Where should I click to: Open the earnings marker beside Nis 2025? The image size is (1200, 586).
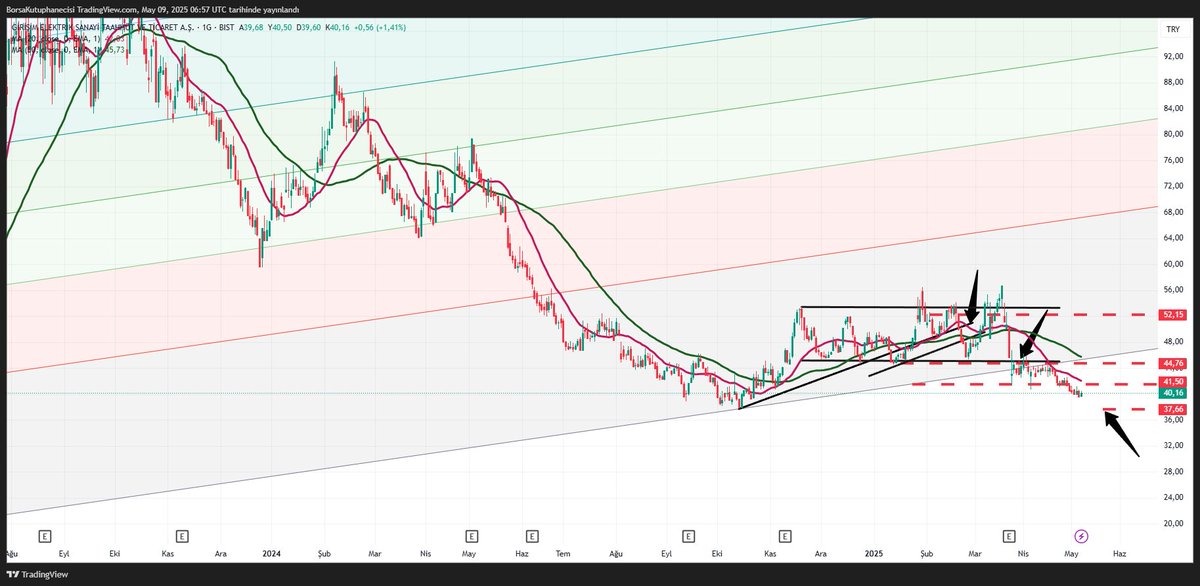1009,536
